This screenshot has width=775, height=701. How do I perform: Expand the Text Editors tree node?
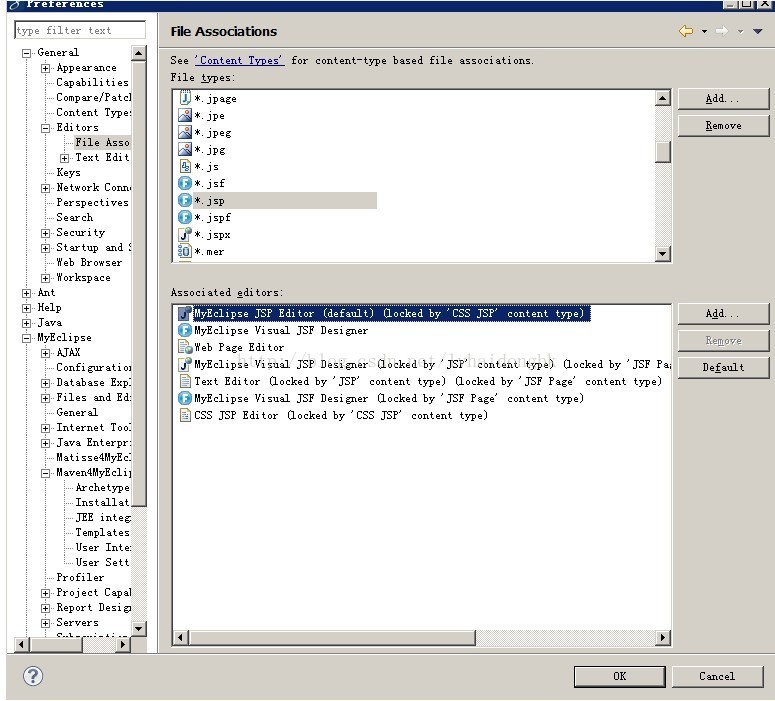[64, 158]
